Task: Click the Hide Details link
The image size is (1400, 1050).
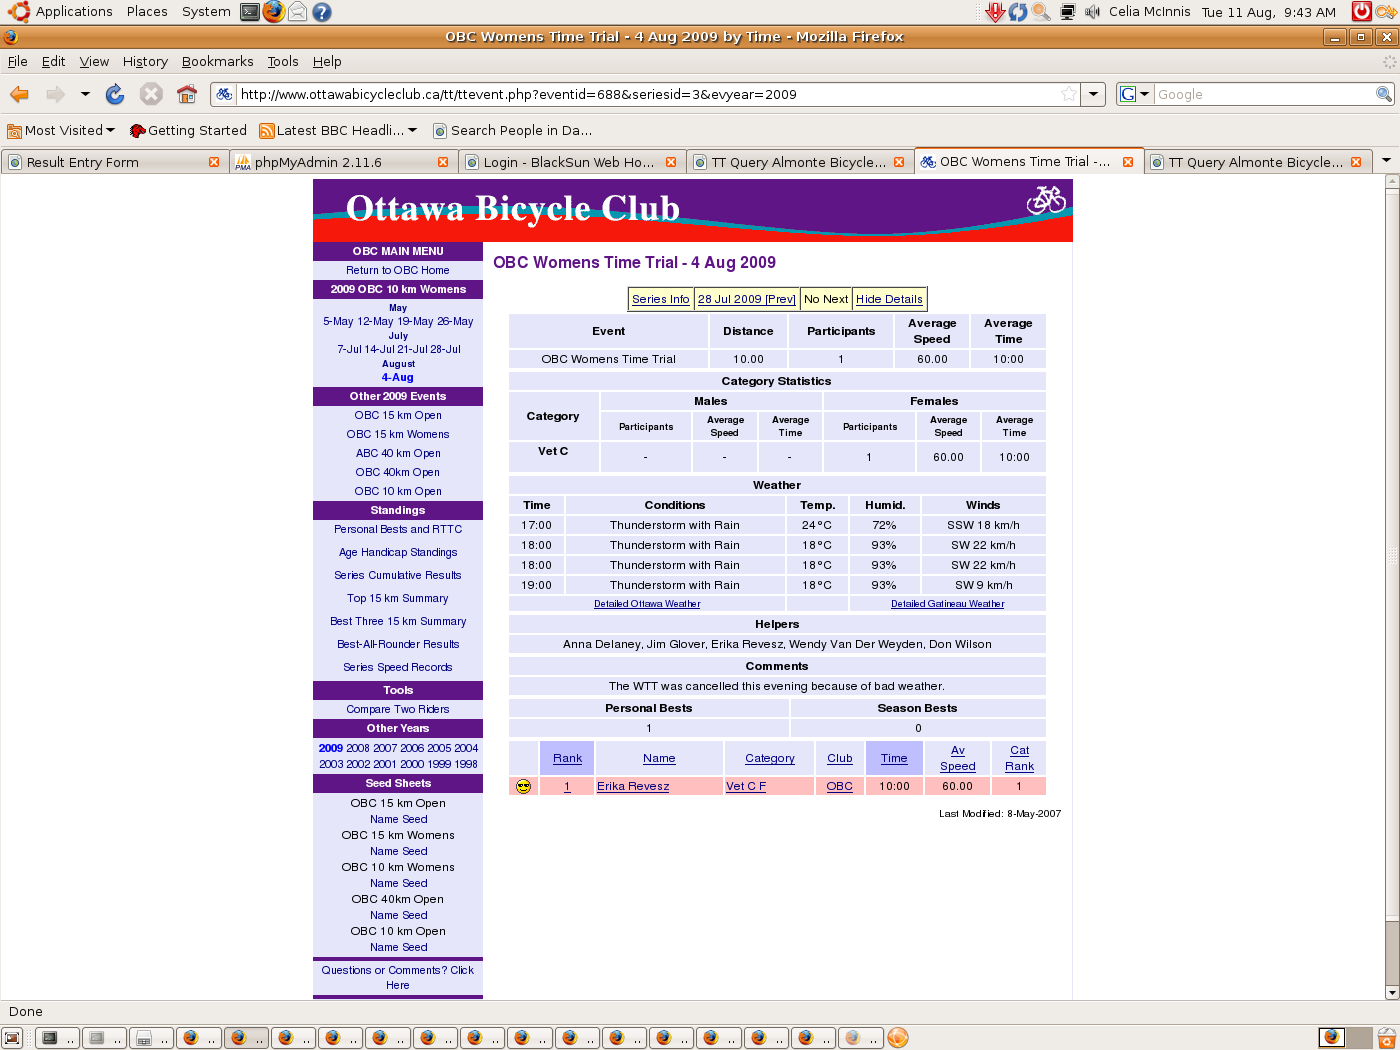Action: 889,299
